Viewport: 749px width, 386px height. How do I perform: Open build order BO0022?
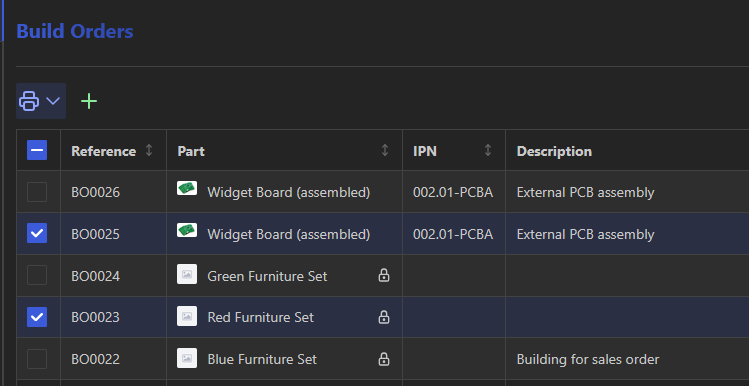pos(96,359)
